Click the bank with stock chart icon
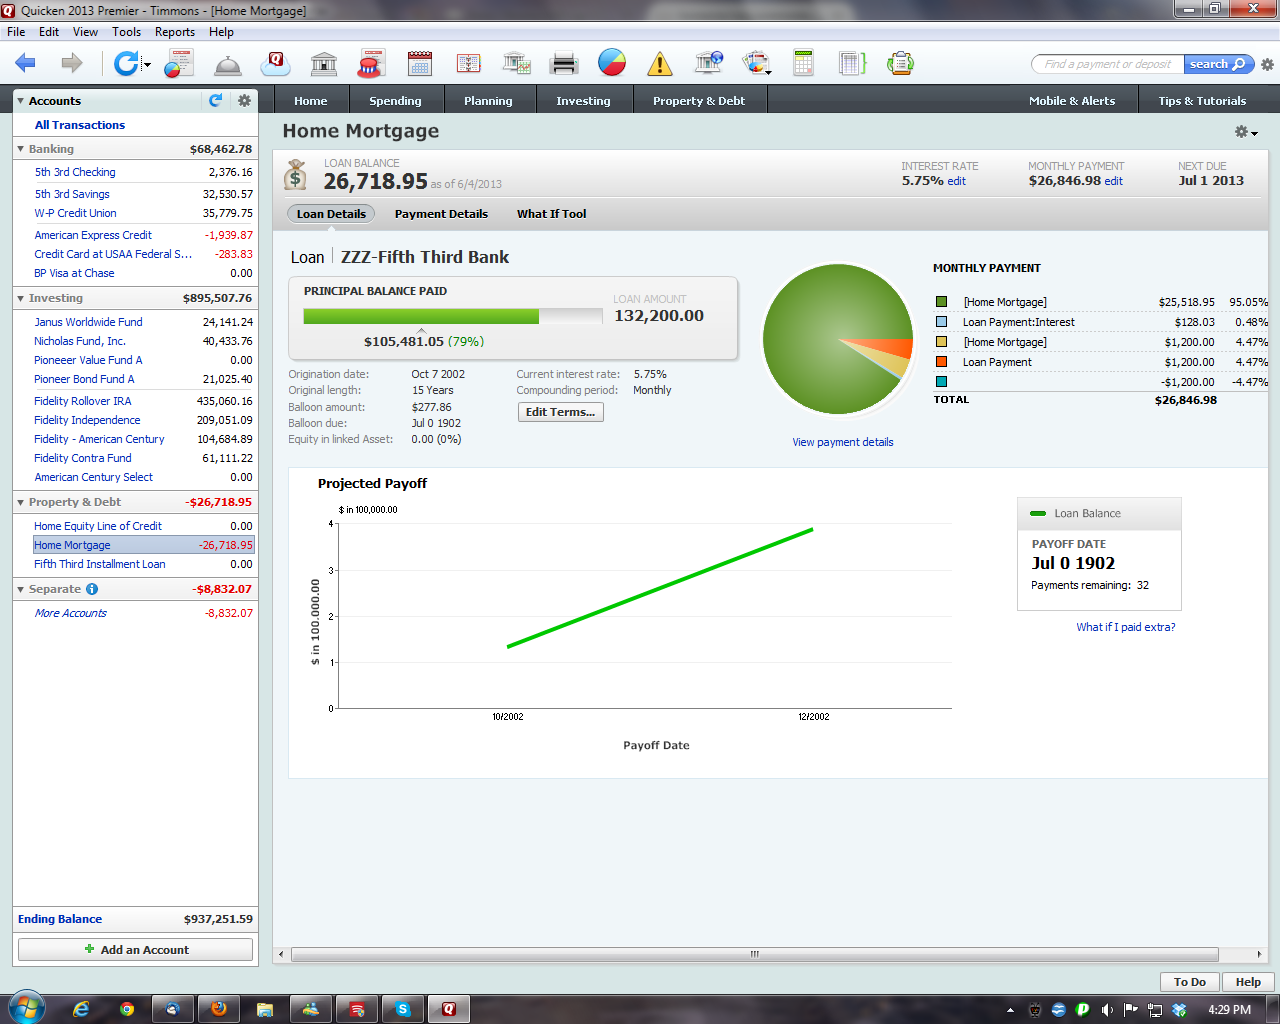1280x1024 pixels. (x=516, y=64)
